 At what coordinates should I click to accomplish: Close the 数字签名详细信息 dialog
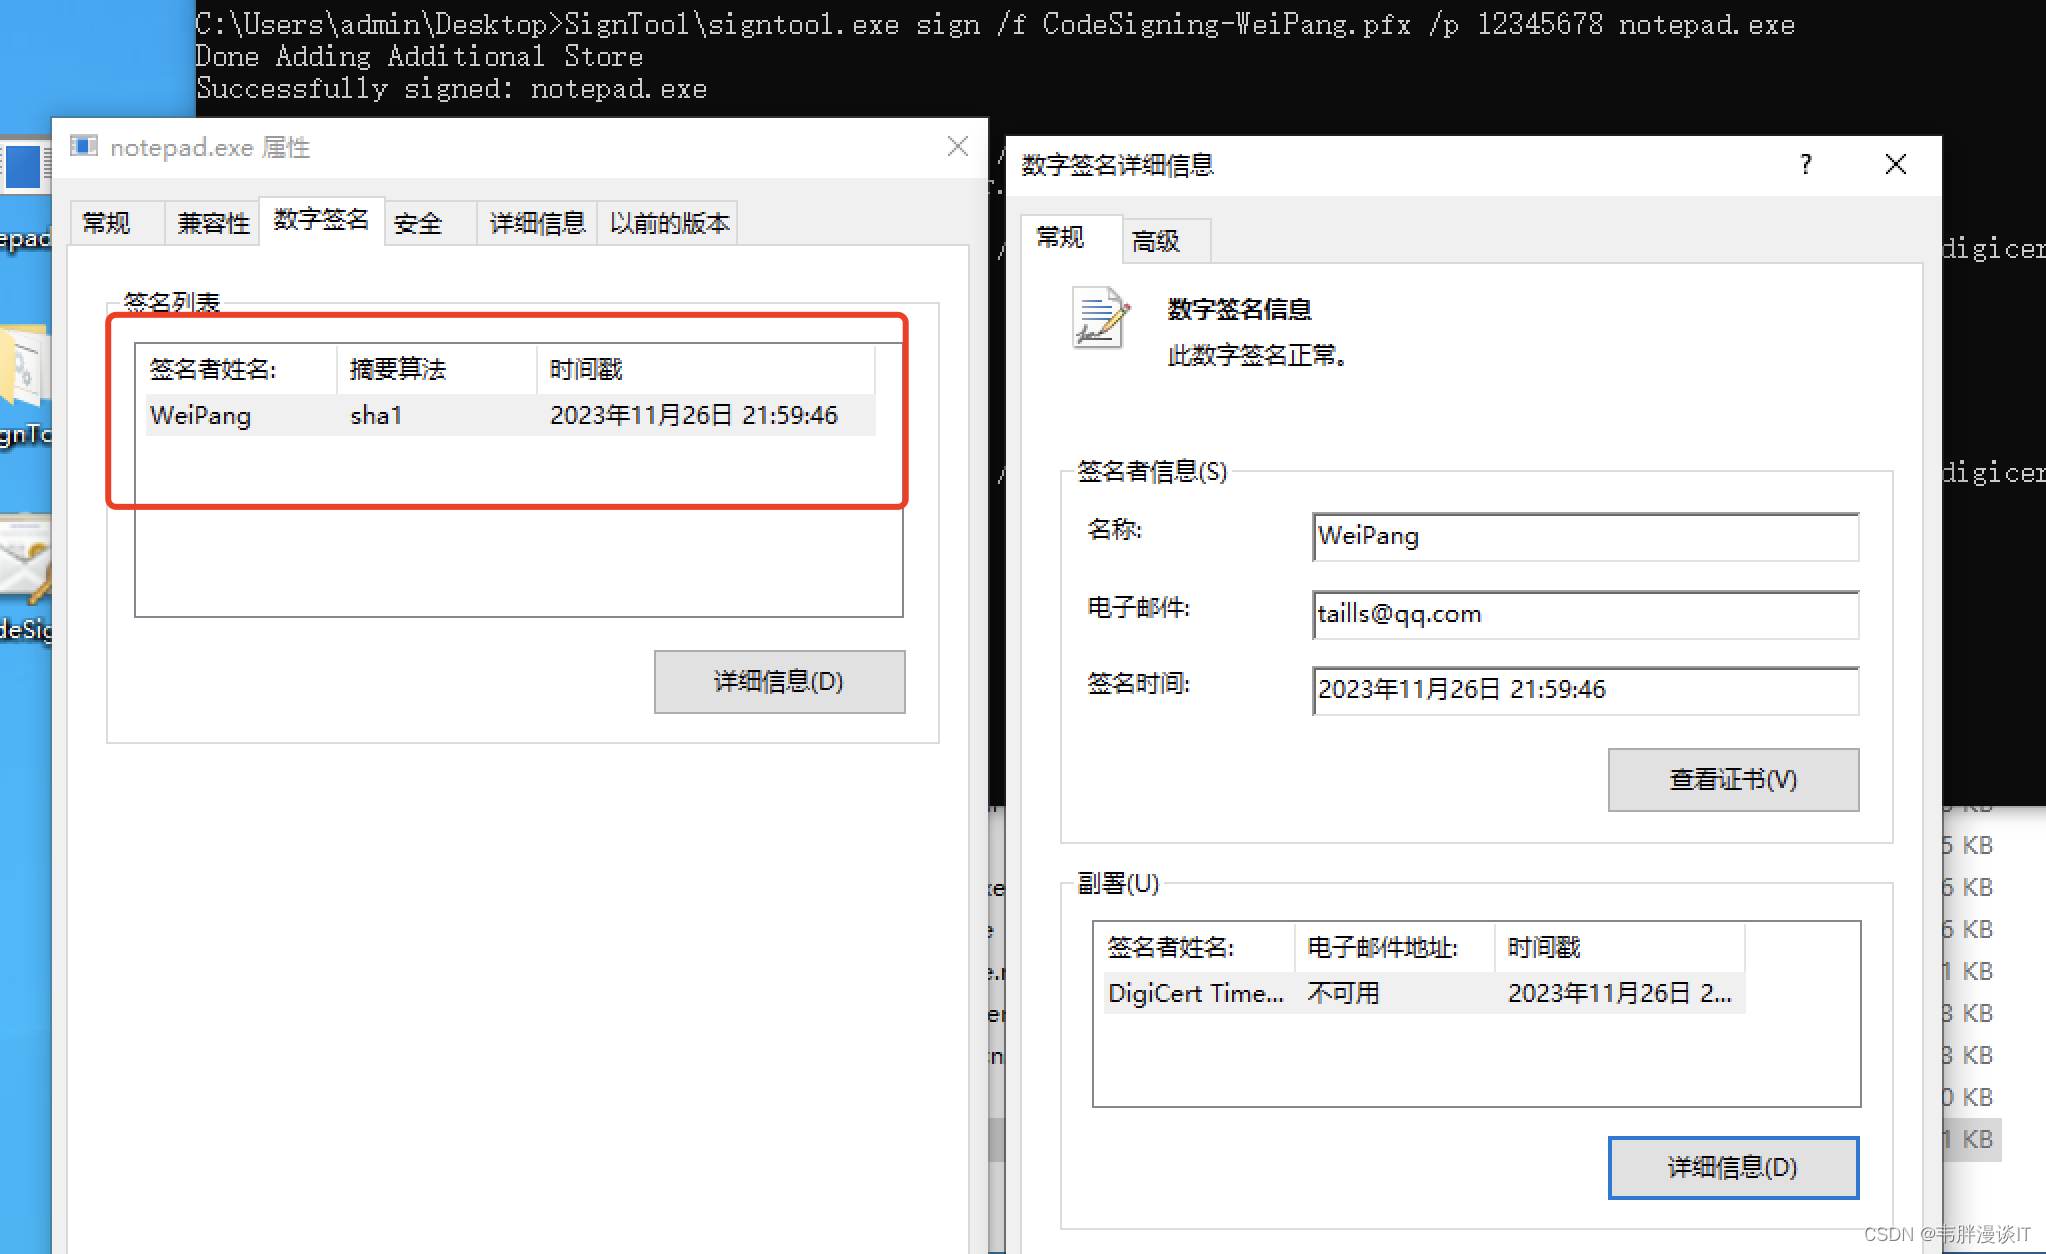click(x=1895, y=164)
